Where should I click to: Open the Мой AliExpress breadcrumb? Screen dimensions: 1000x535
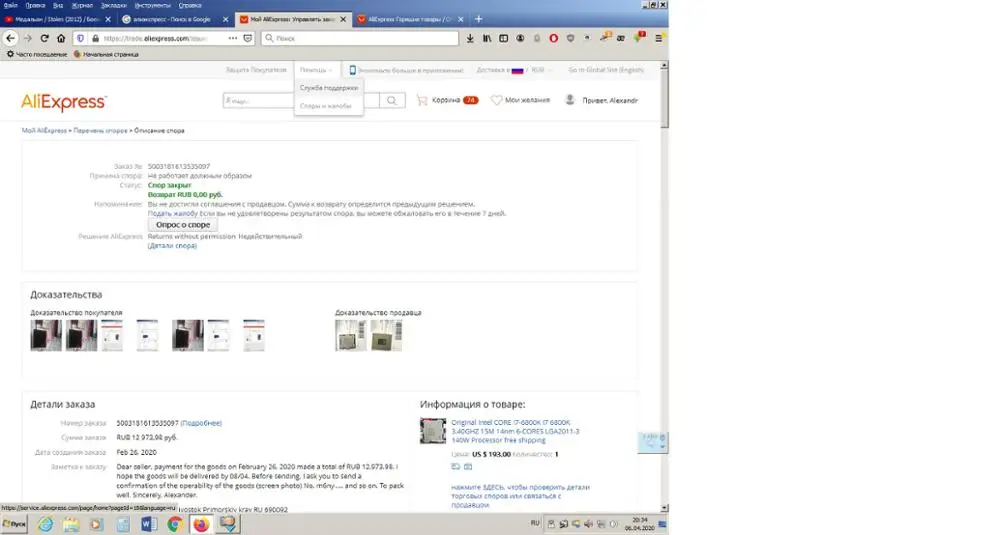(x=44, y=131)
